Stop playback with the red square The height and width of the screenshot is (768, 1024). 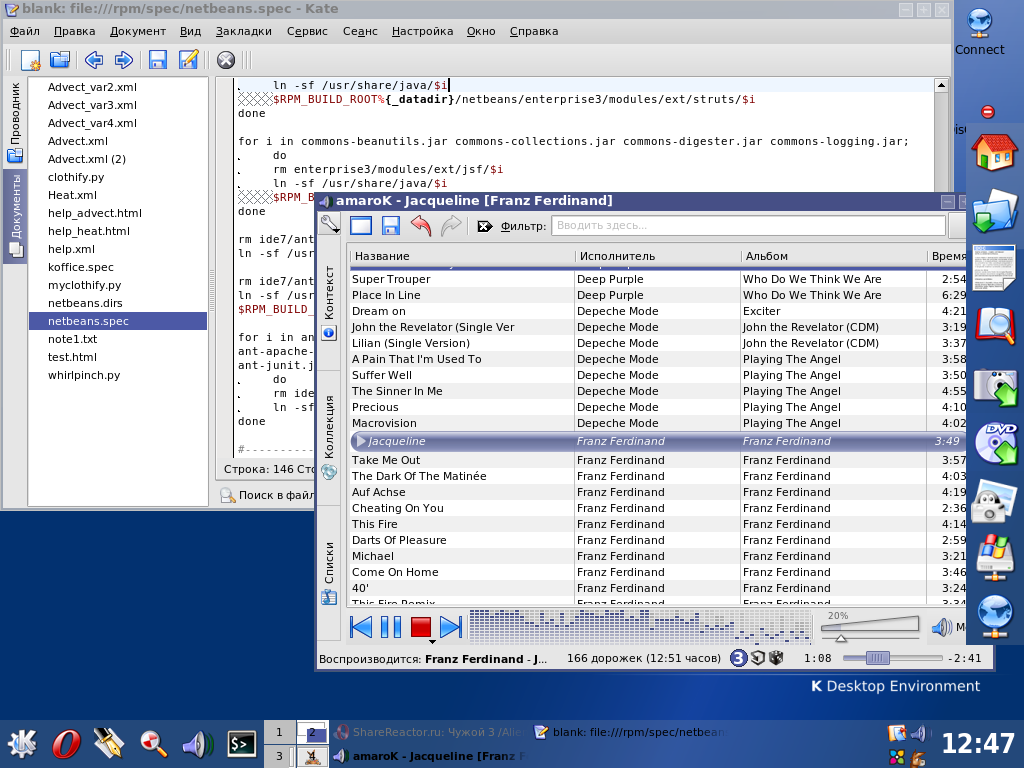(x=421, y=627)
